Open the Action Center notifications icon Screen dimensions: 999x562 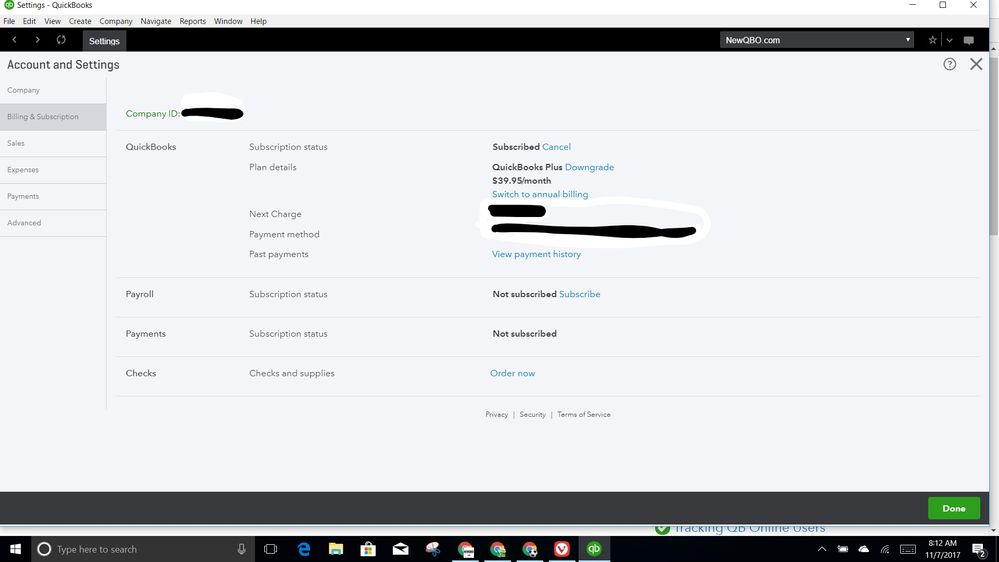(979, 549)
